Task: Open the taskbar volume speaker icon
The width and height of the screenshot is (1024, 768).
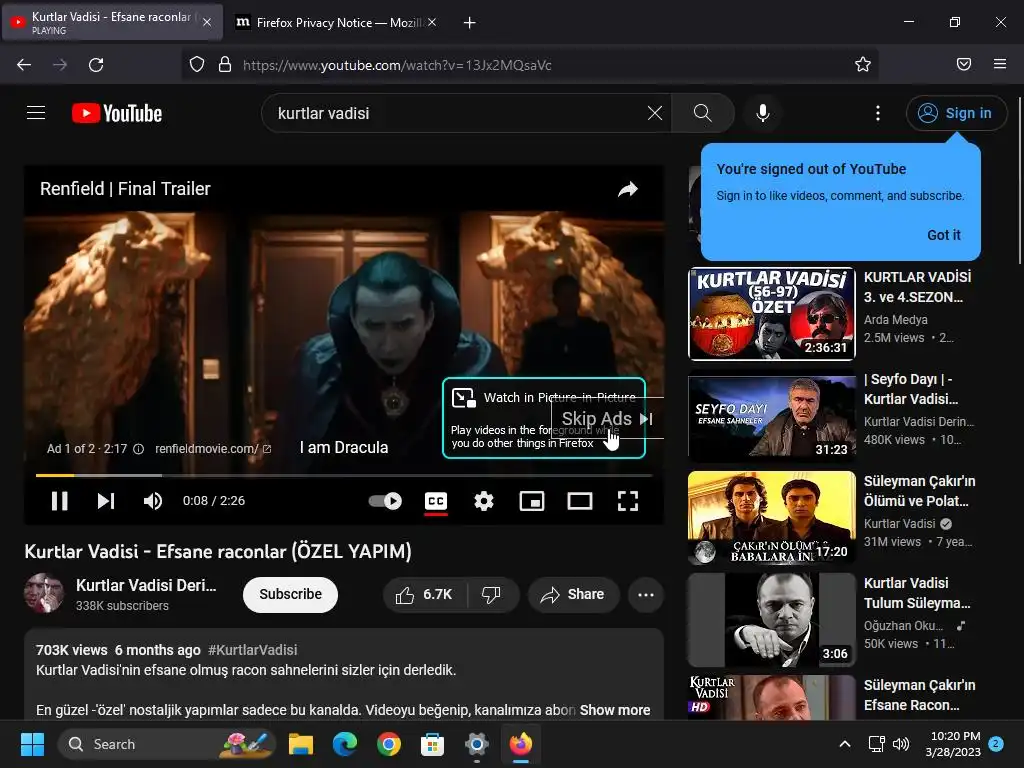Action: [901, 744]
